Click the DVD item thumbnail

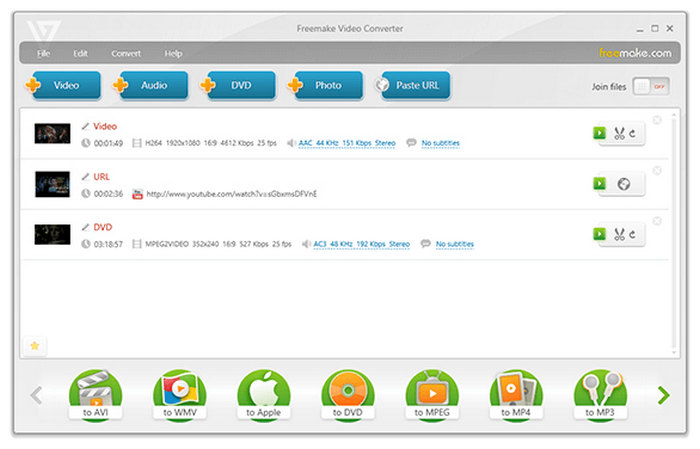coord(52,234)
